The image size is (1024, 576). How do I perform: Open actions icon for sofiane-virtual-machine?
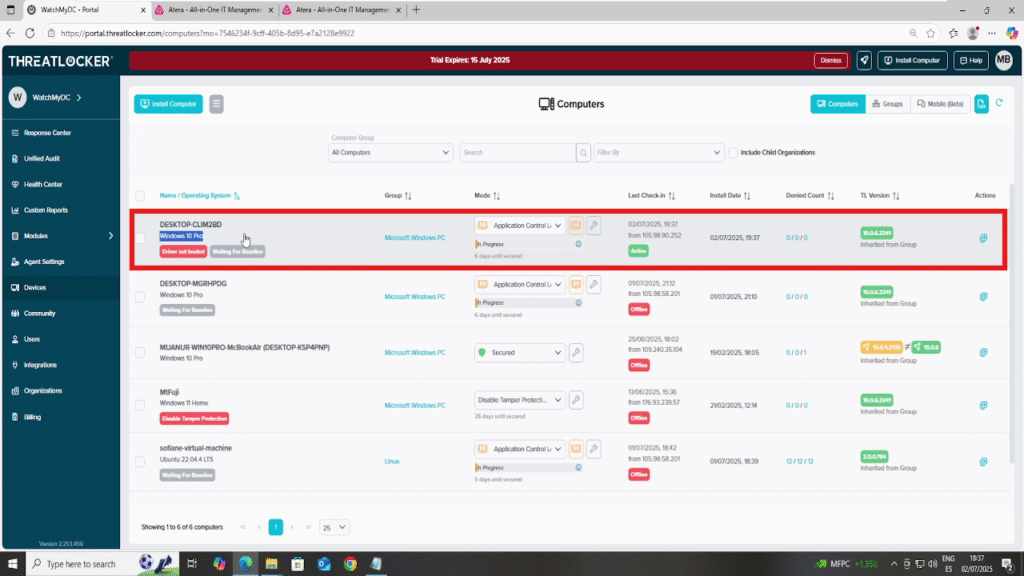(x=983, y=462)
